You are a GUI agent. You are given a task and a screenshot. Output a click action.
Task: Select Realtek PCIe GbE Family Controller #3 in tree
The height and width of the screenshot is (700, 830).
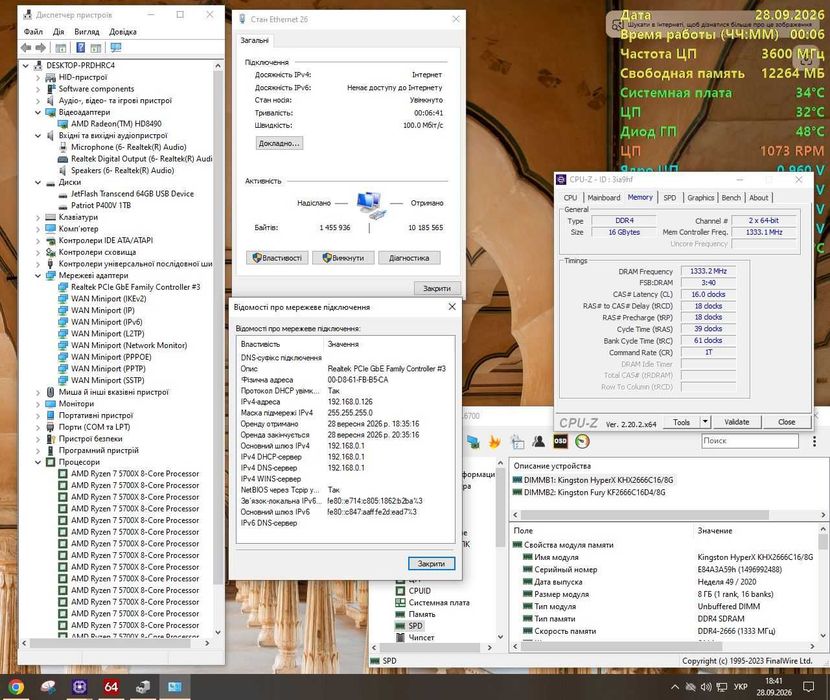[136, 286]
